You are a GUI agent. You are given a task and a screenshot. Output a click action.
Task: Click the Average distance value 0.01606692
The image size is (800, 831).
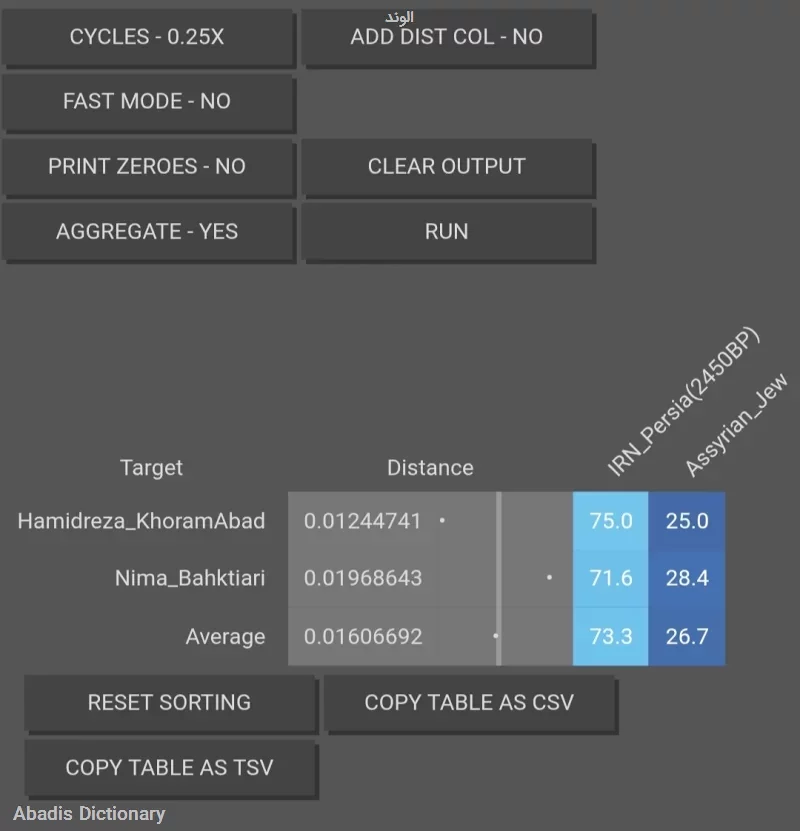pos(363,636)
